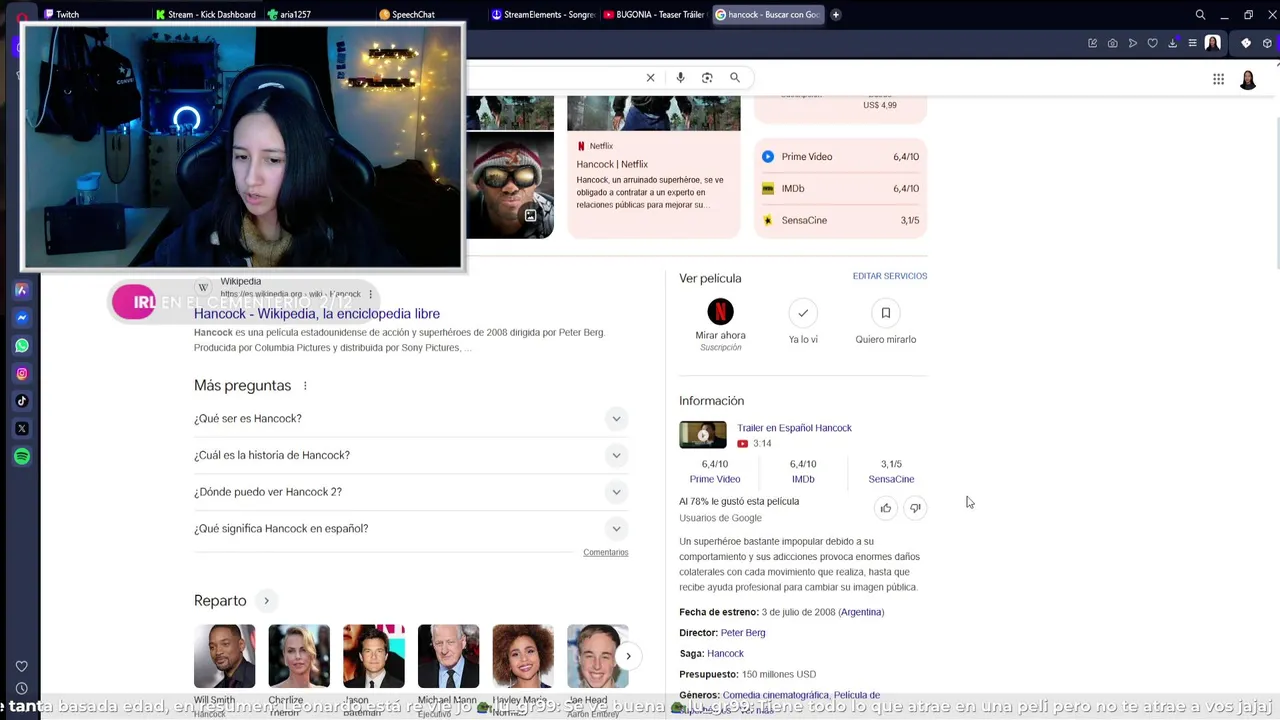Take a snapshot with camera icon

[1112, 43]
